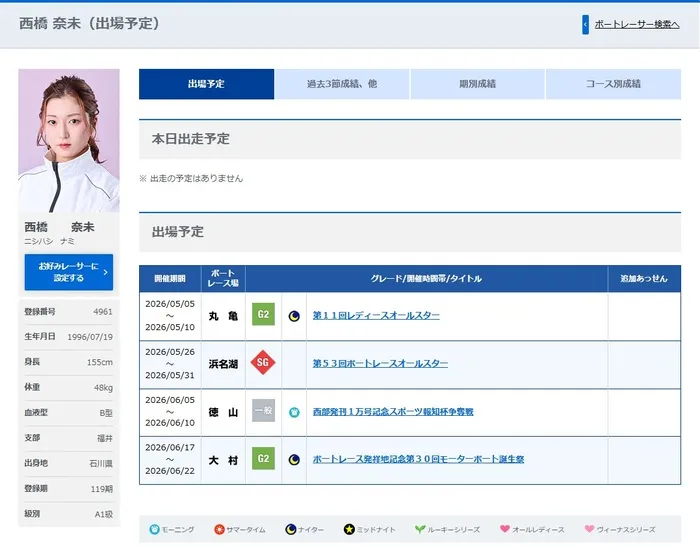Click the note 出走の予定はありません
The image size is (700, 553).
[x=196, y=179]
